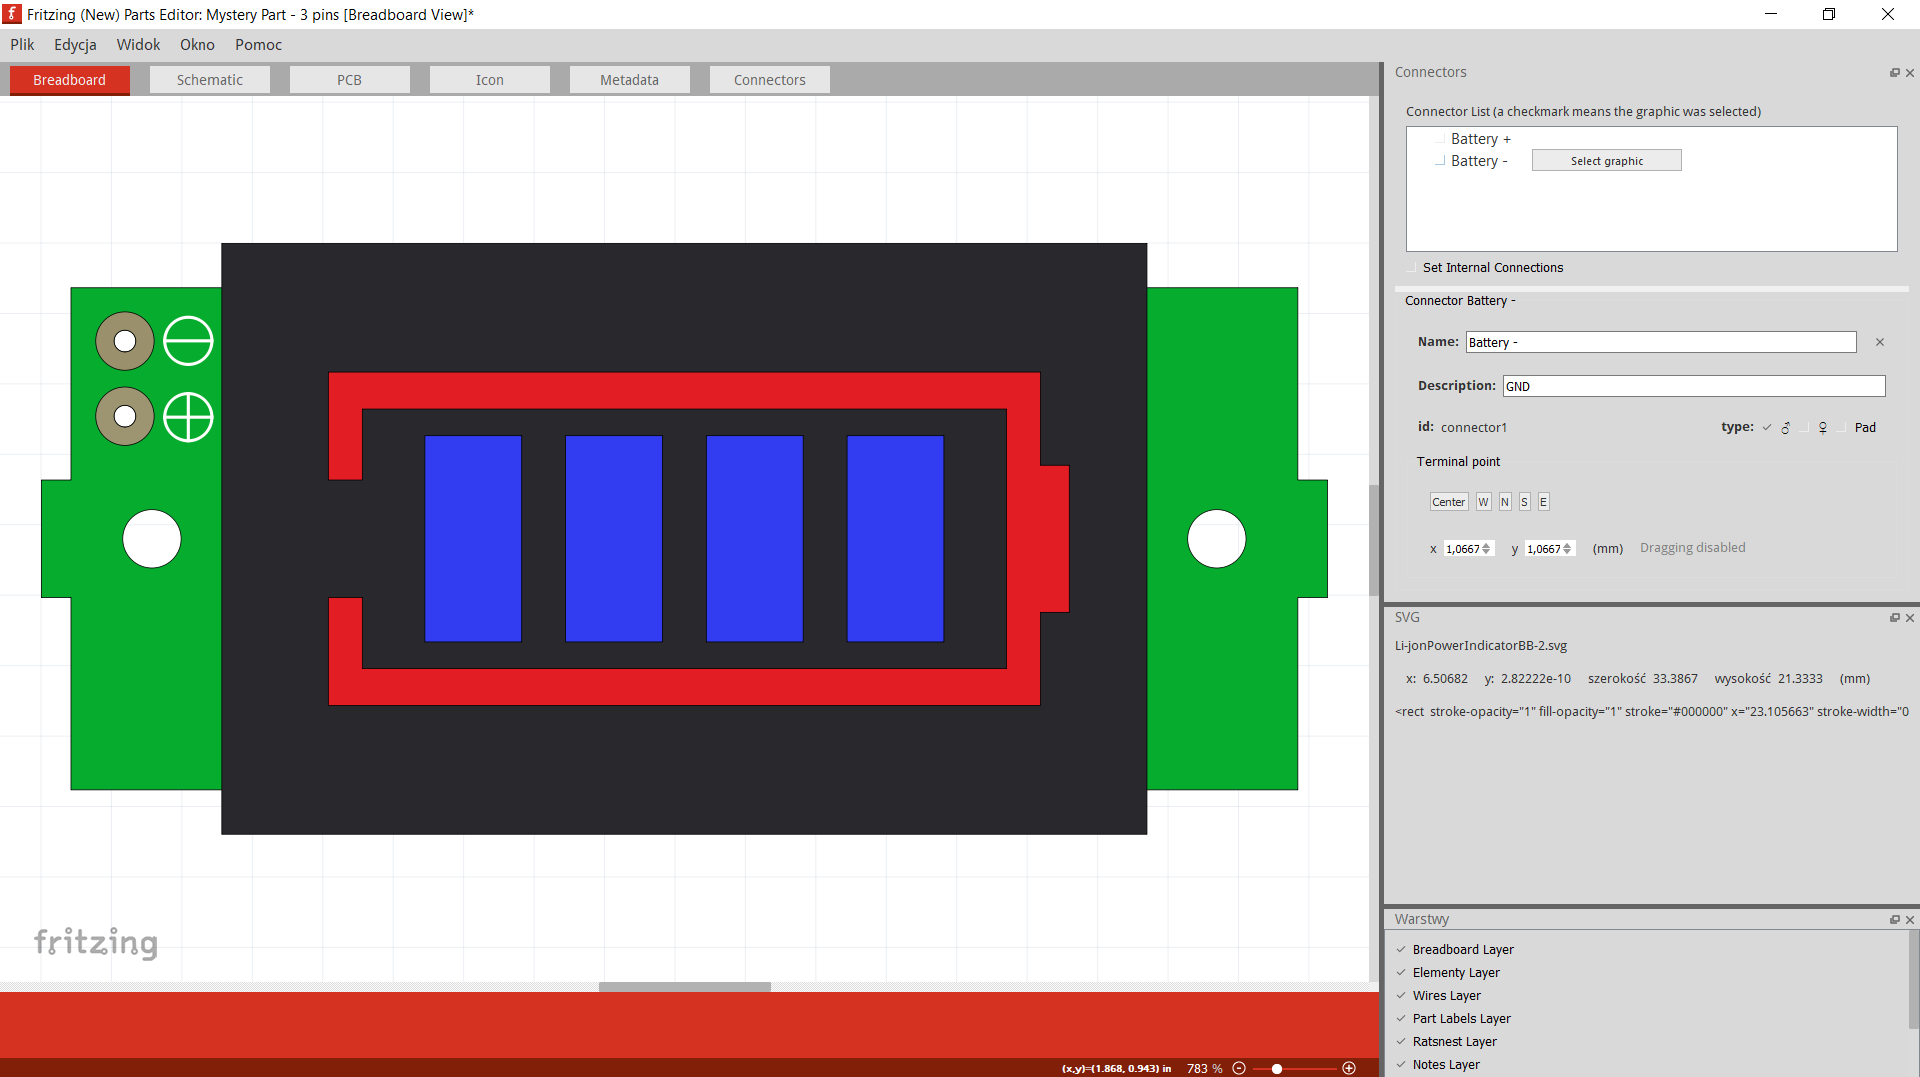Close the Connectors panel
The width and height of the screenshot is (1920, 1077).
(x=1910, y=73)
